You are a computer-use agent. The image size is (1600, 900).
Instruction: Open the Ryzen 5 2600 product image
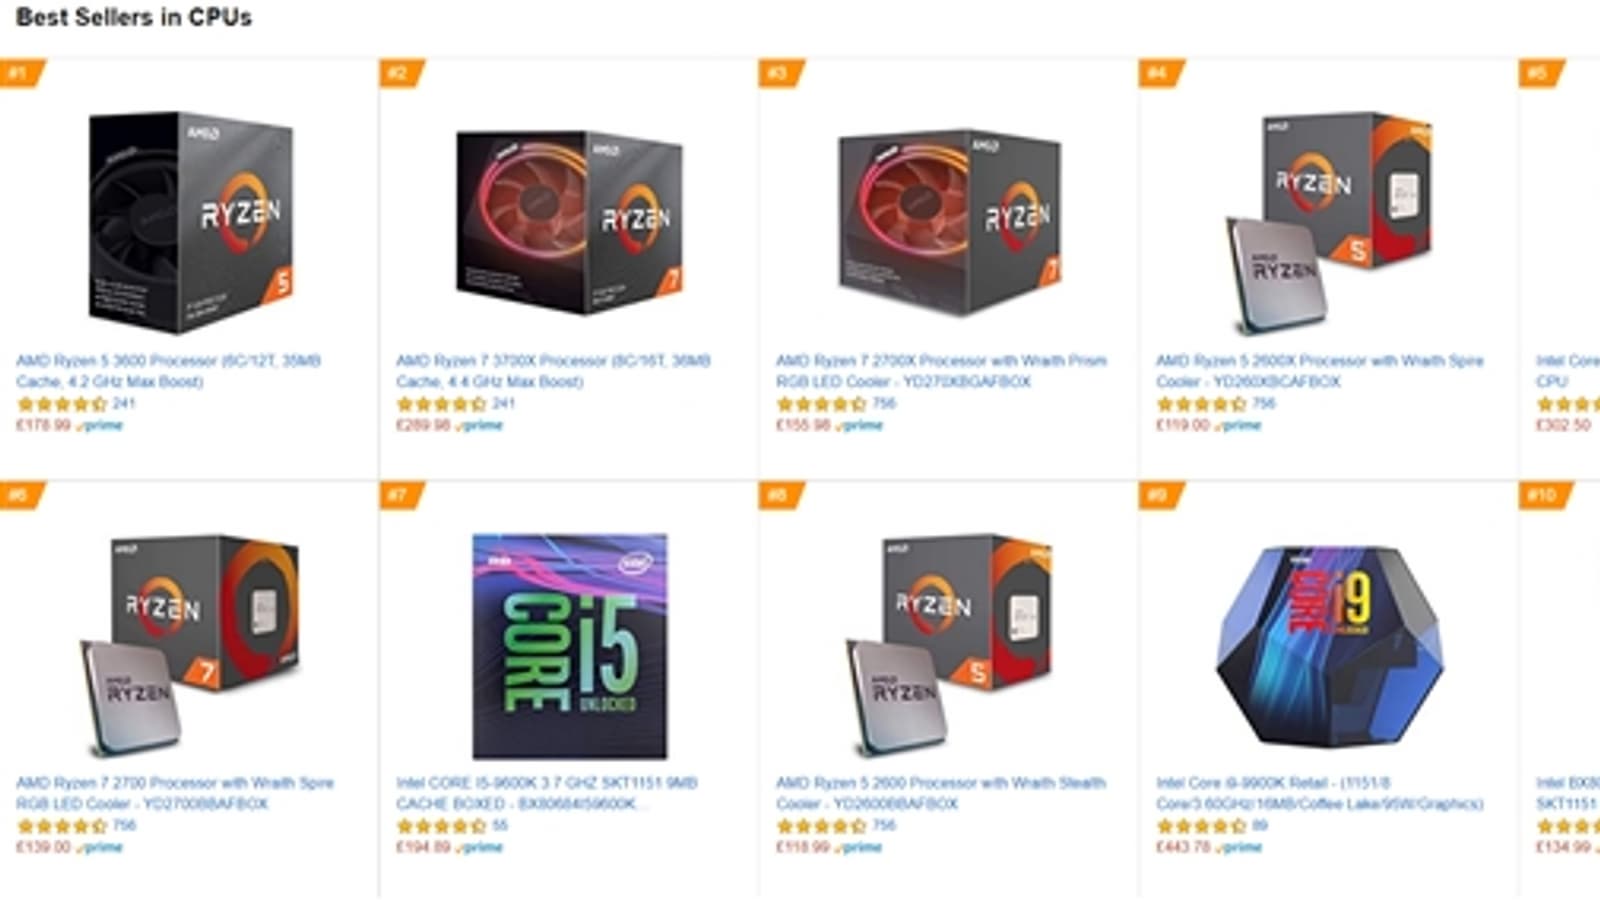point(950,645)
